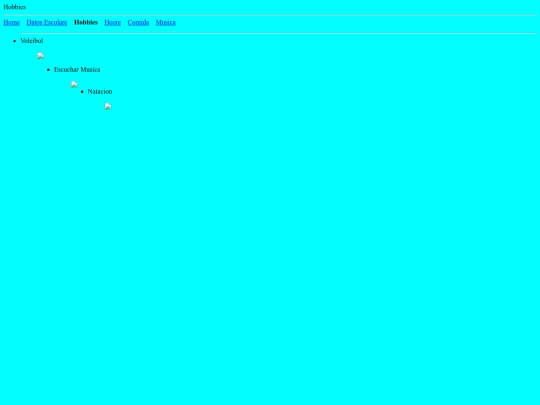Viewport: 540px width, 405px height.
Task: Open the Musica link
Action: click(166, 22)
